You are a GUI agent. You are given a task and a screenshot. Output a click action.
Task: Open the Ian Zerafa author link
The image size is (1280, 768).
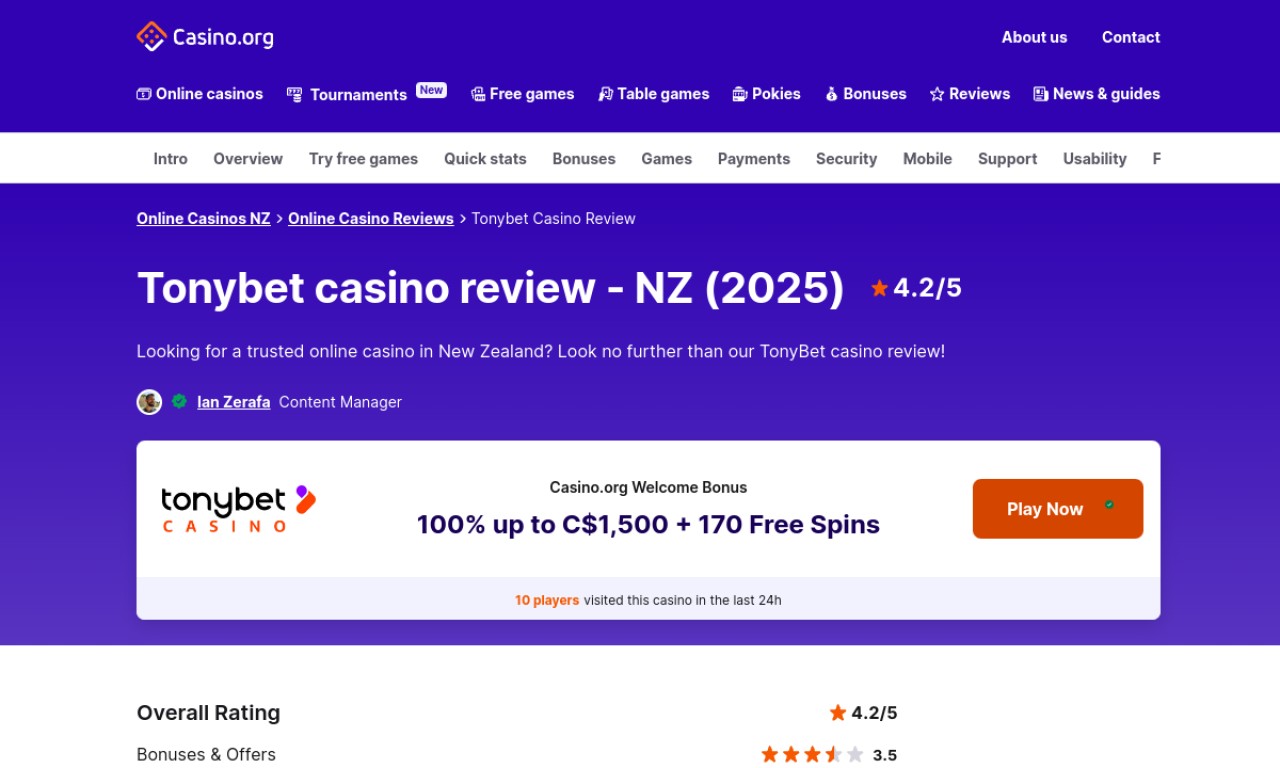pyautogui.click(x=234, y=402)
